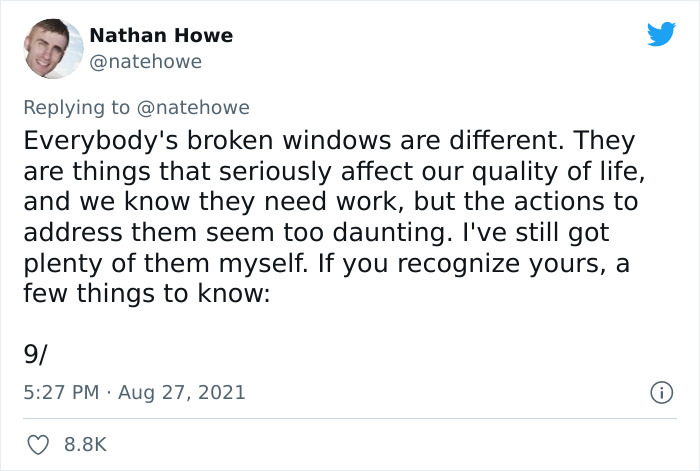Screen dimensions: 700x471
Task: Click the Nathan Howe display name
Action: click(x=161, y=35)
